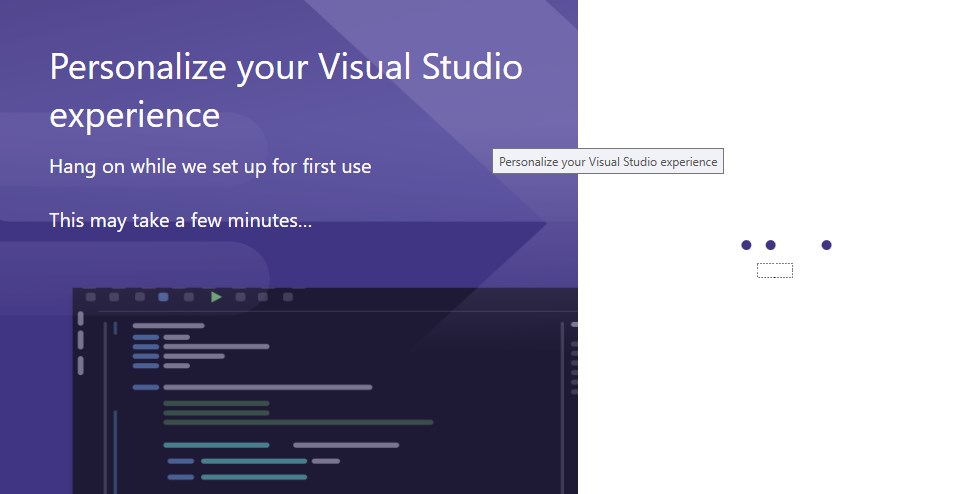Click the top gray code line in illustration
The height and width of the screenshot is (494, 969).
[x=168, y=325]
